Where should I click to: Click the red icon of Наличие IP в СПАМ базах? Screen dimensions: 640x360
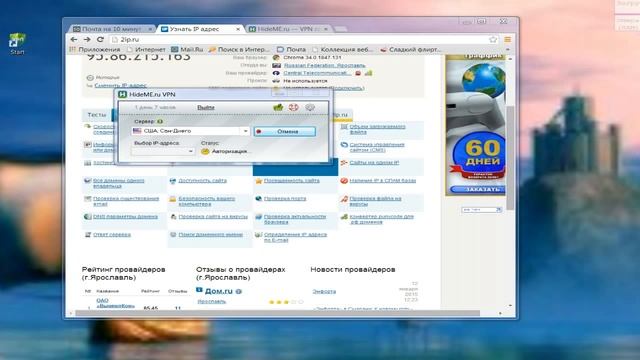[x=344, y=180]
